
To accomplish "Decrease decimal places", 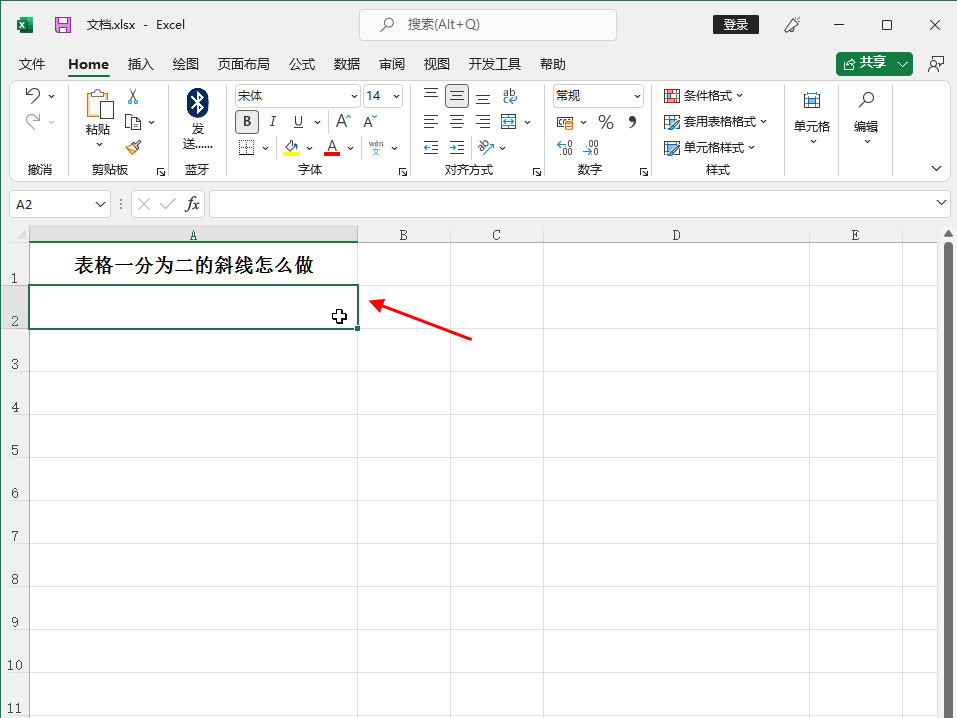I will point(591,147).
